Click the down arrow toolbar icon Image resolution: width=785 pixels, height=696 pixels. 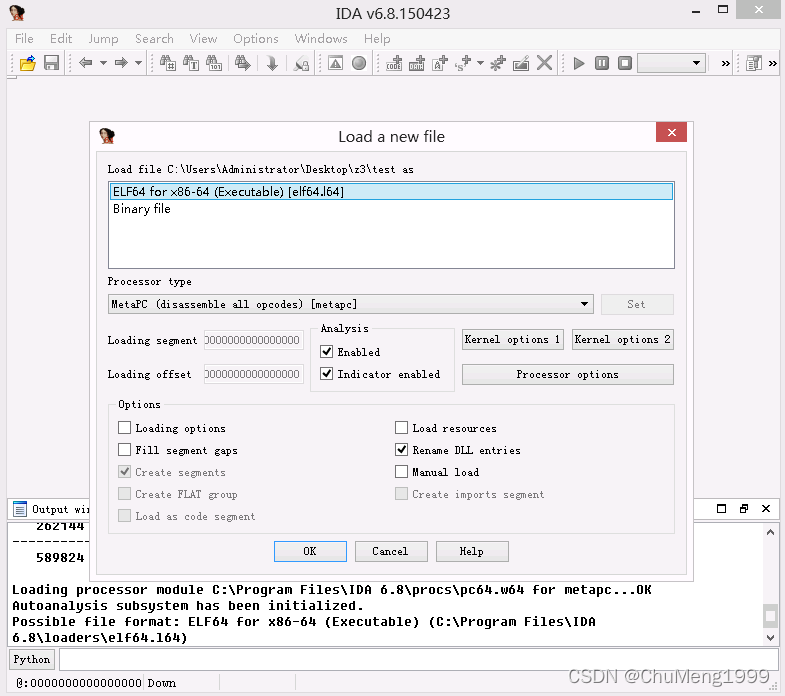(272, 63)
